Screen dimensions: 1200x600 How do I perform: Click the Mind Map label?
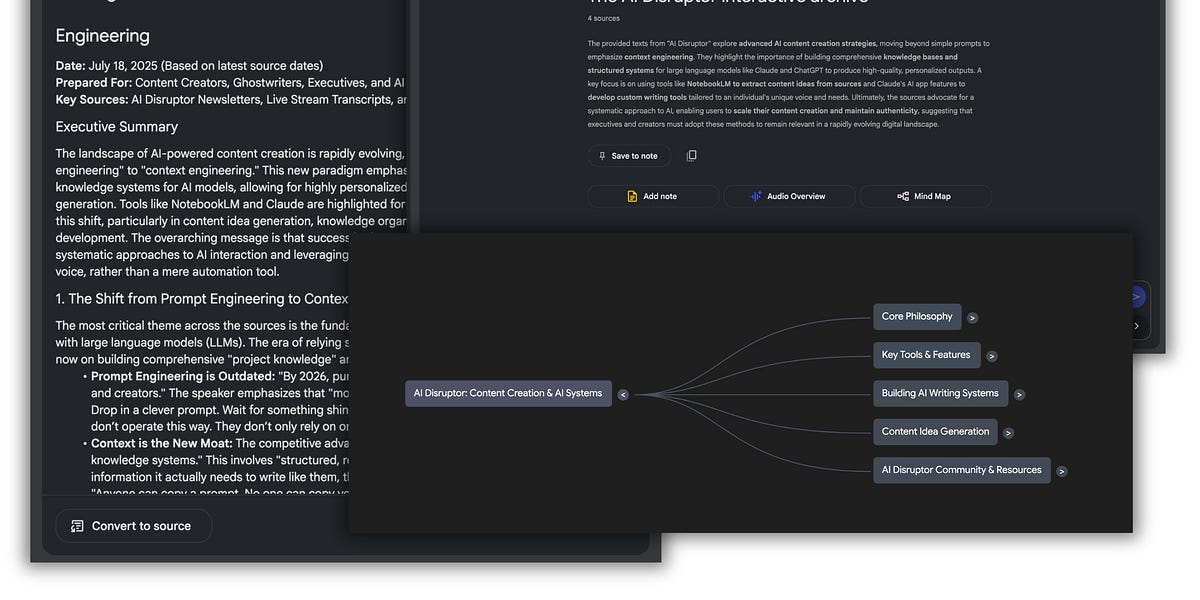click(x=932, y=197)
